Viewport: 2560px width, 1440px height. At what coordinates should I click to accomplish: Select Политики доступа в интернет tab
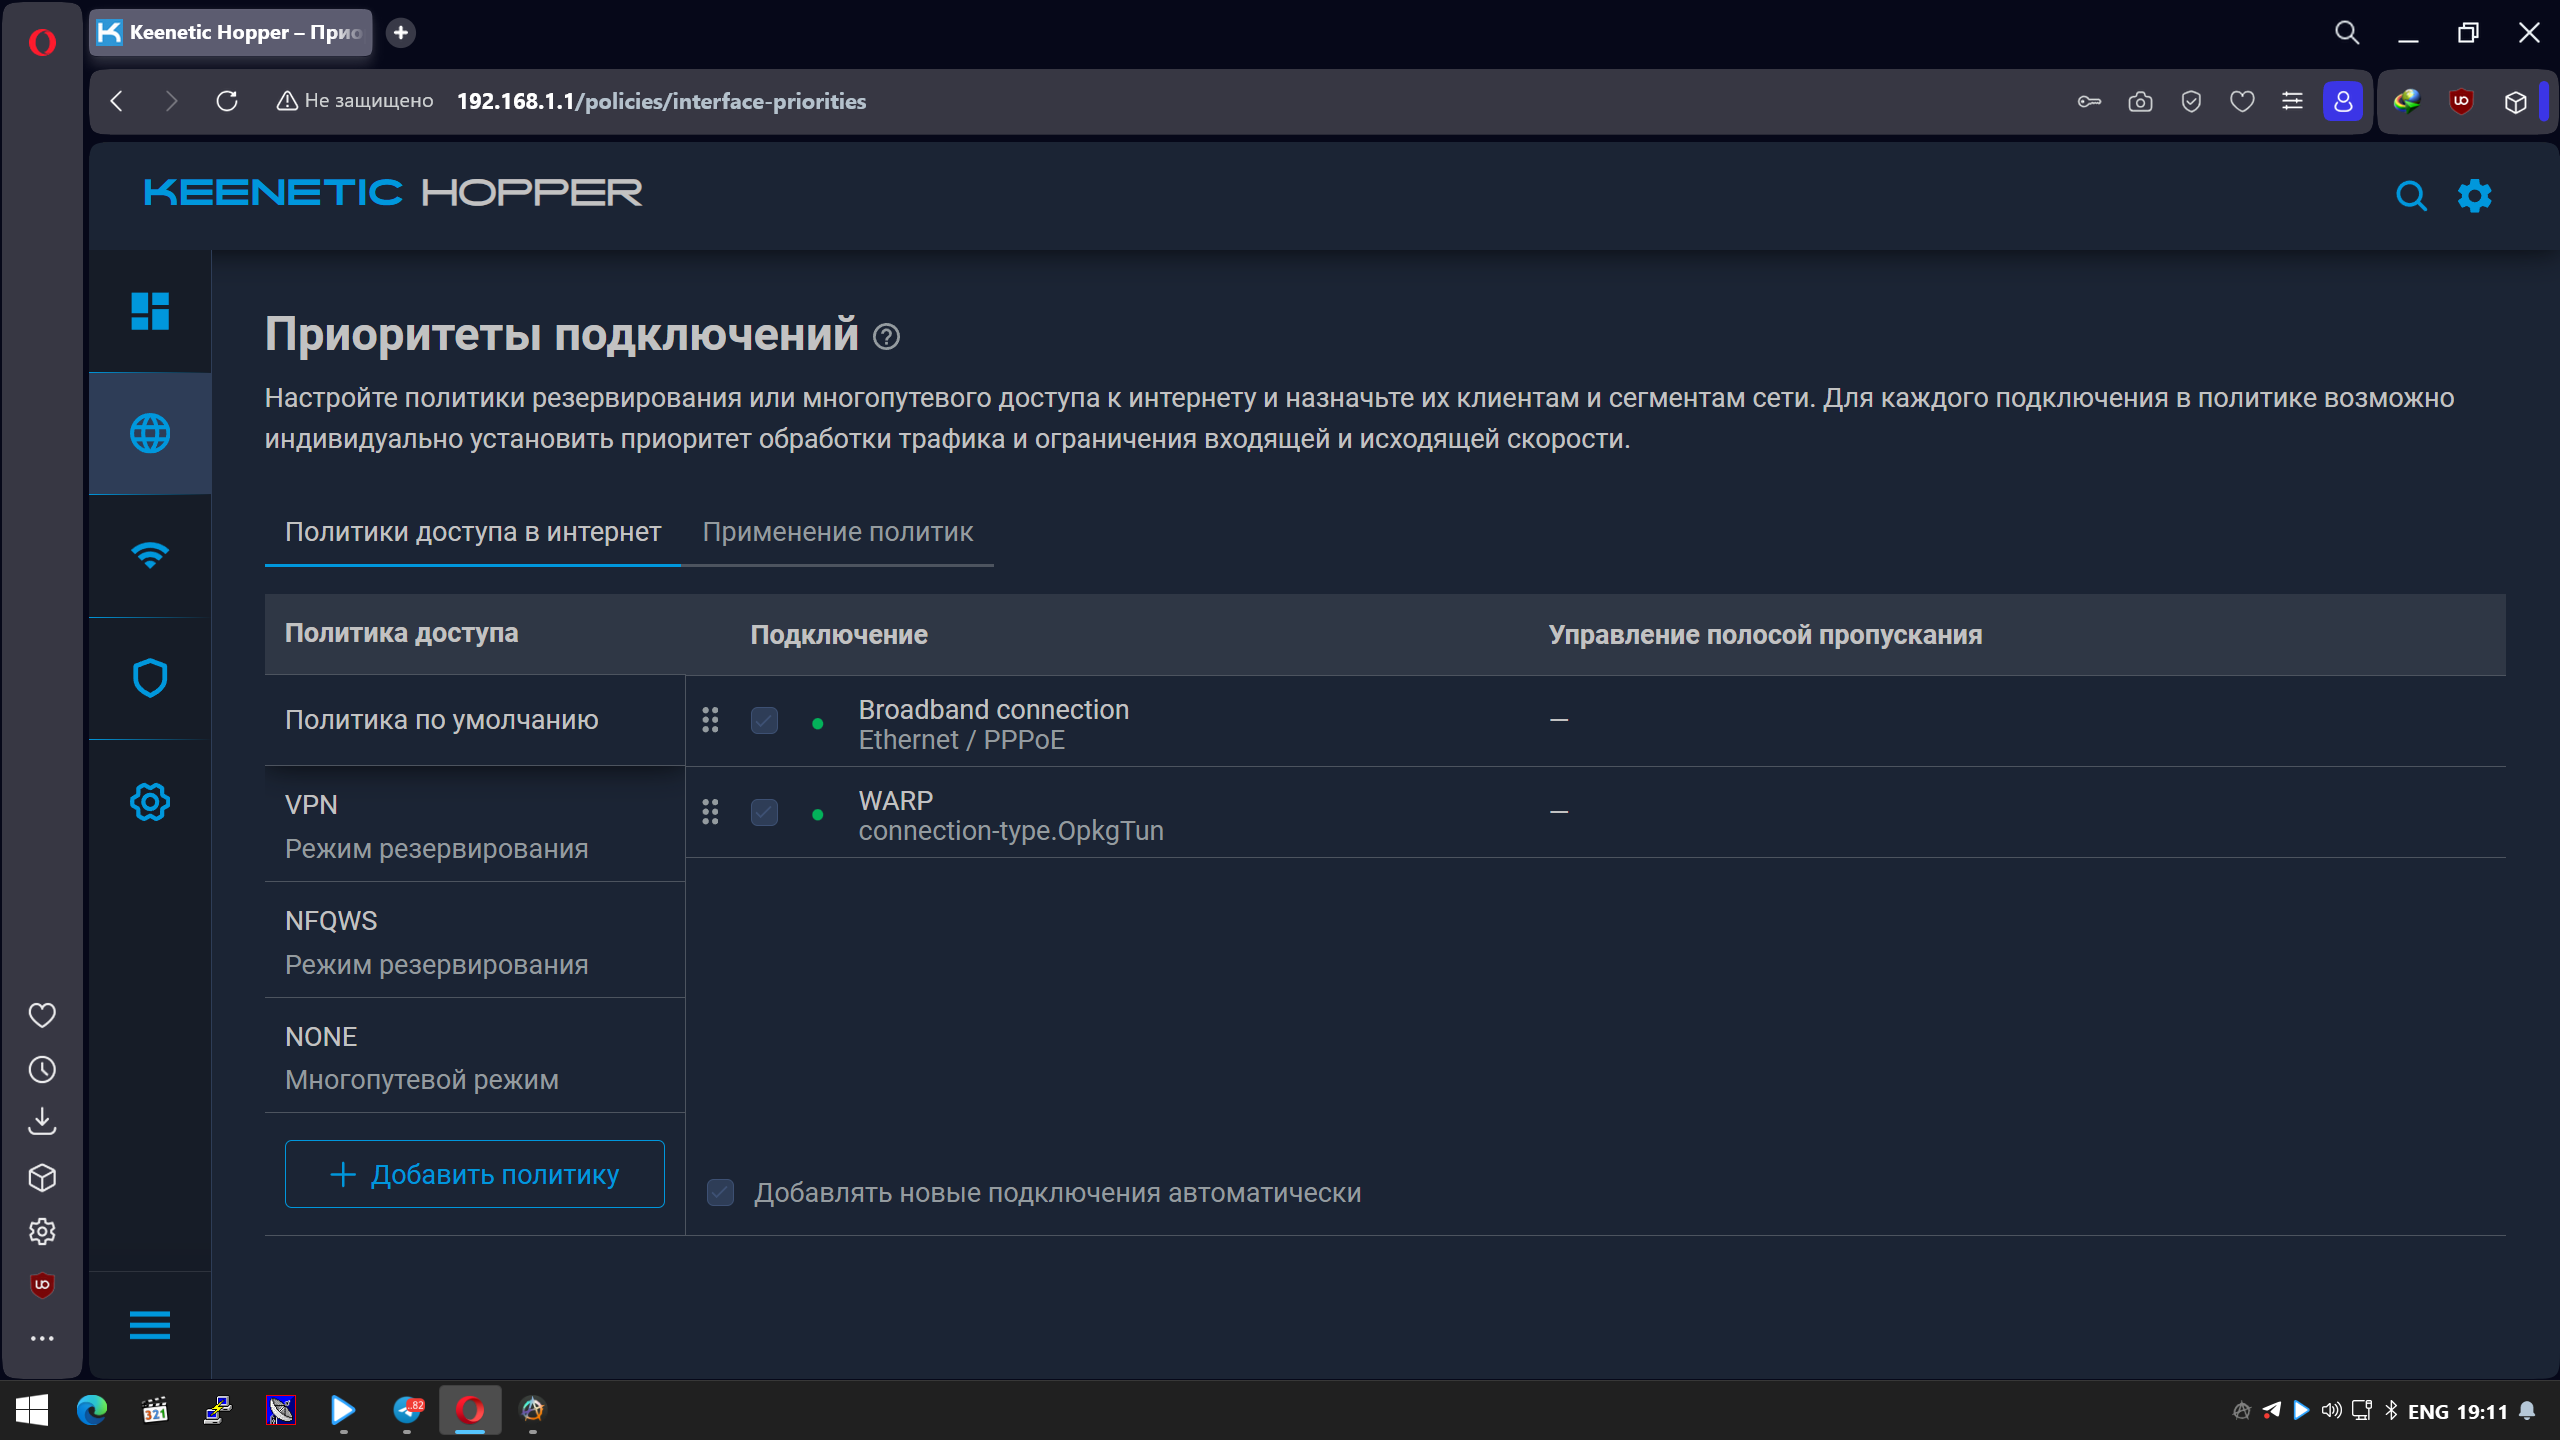(472, 532)
